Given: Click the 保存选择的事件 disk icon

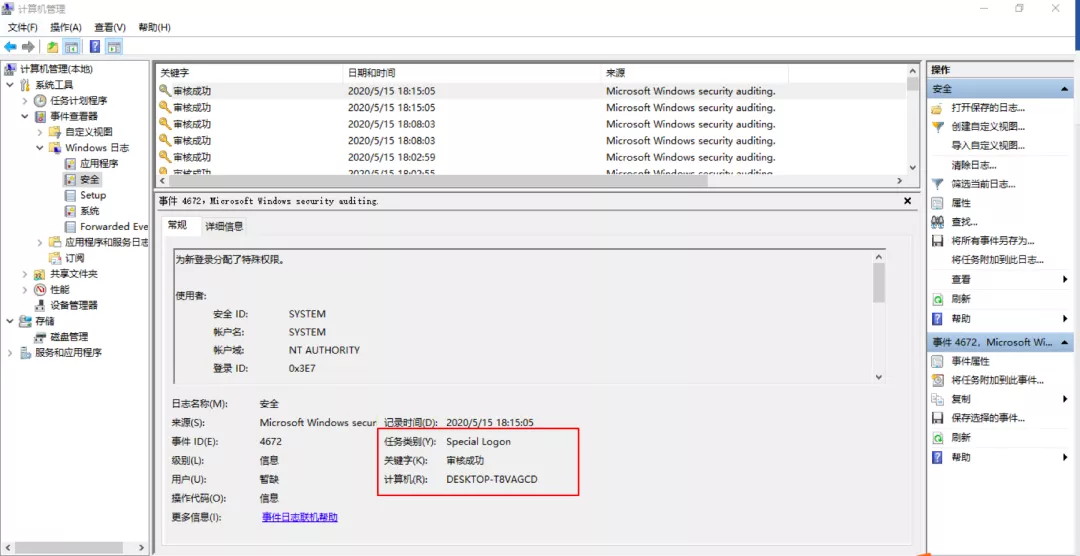Looking at the screenshot, I should (x=937, y=418).
